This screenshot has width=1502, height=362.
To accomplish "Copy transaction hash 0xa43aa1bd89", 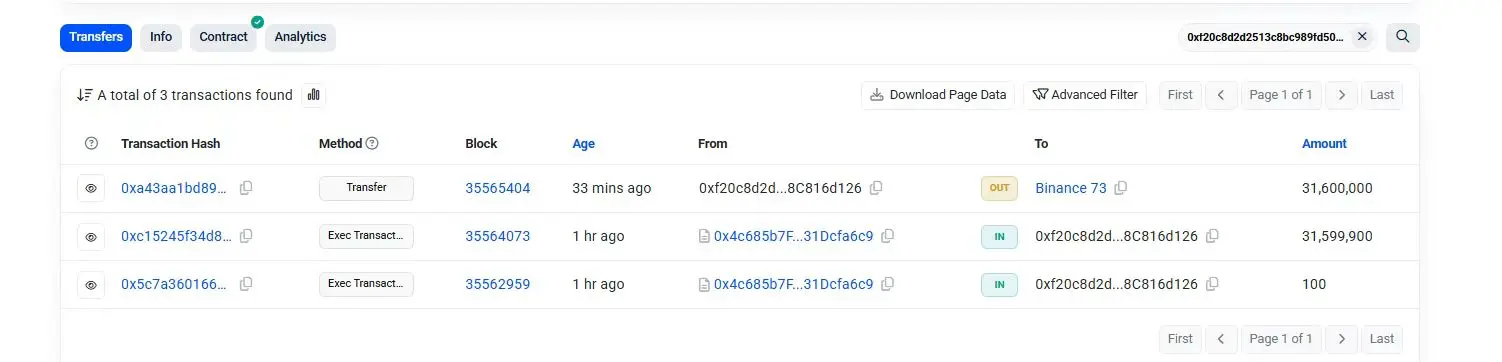I will (246, 188).
